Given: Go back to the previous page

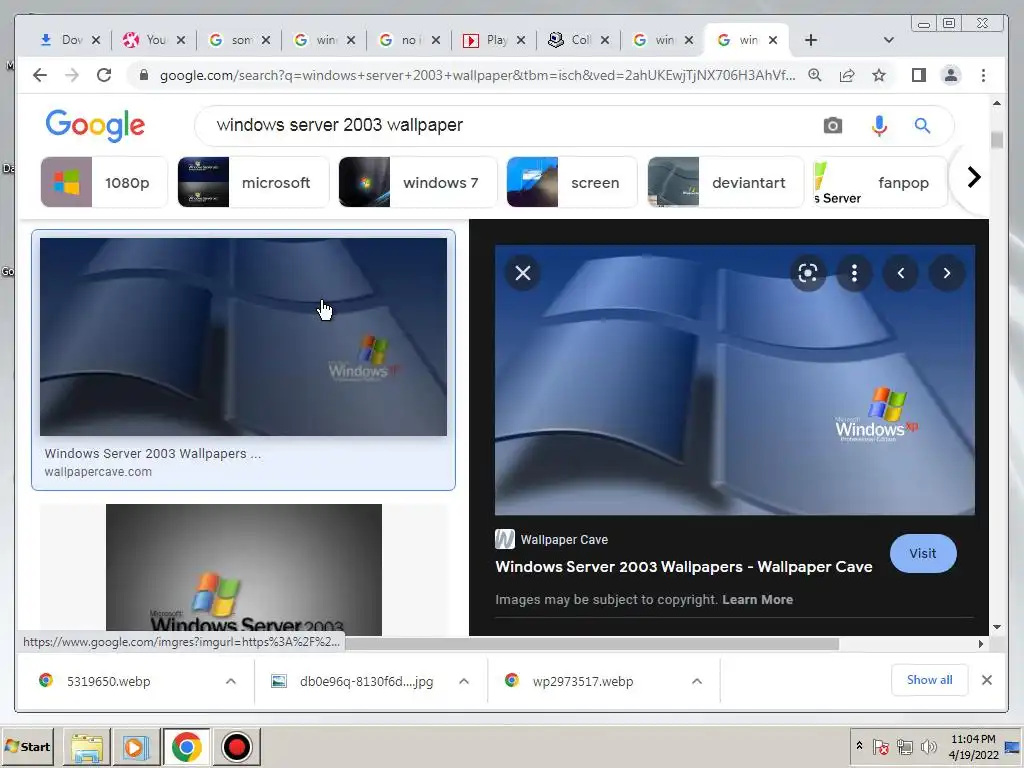Looking at the screenshot, I should 40,75.
